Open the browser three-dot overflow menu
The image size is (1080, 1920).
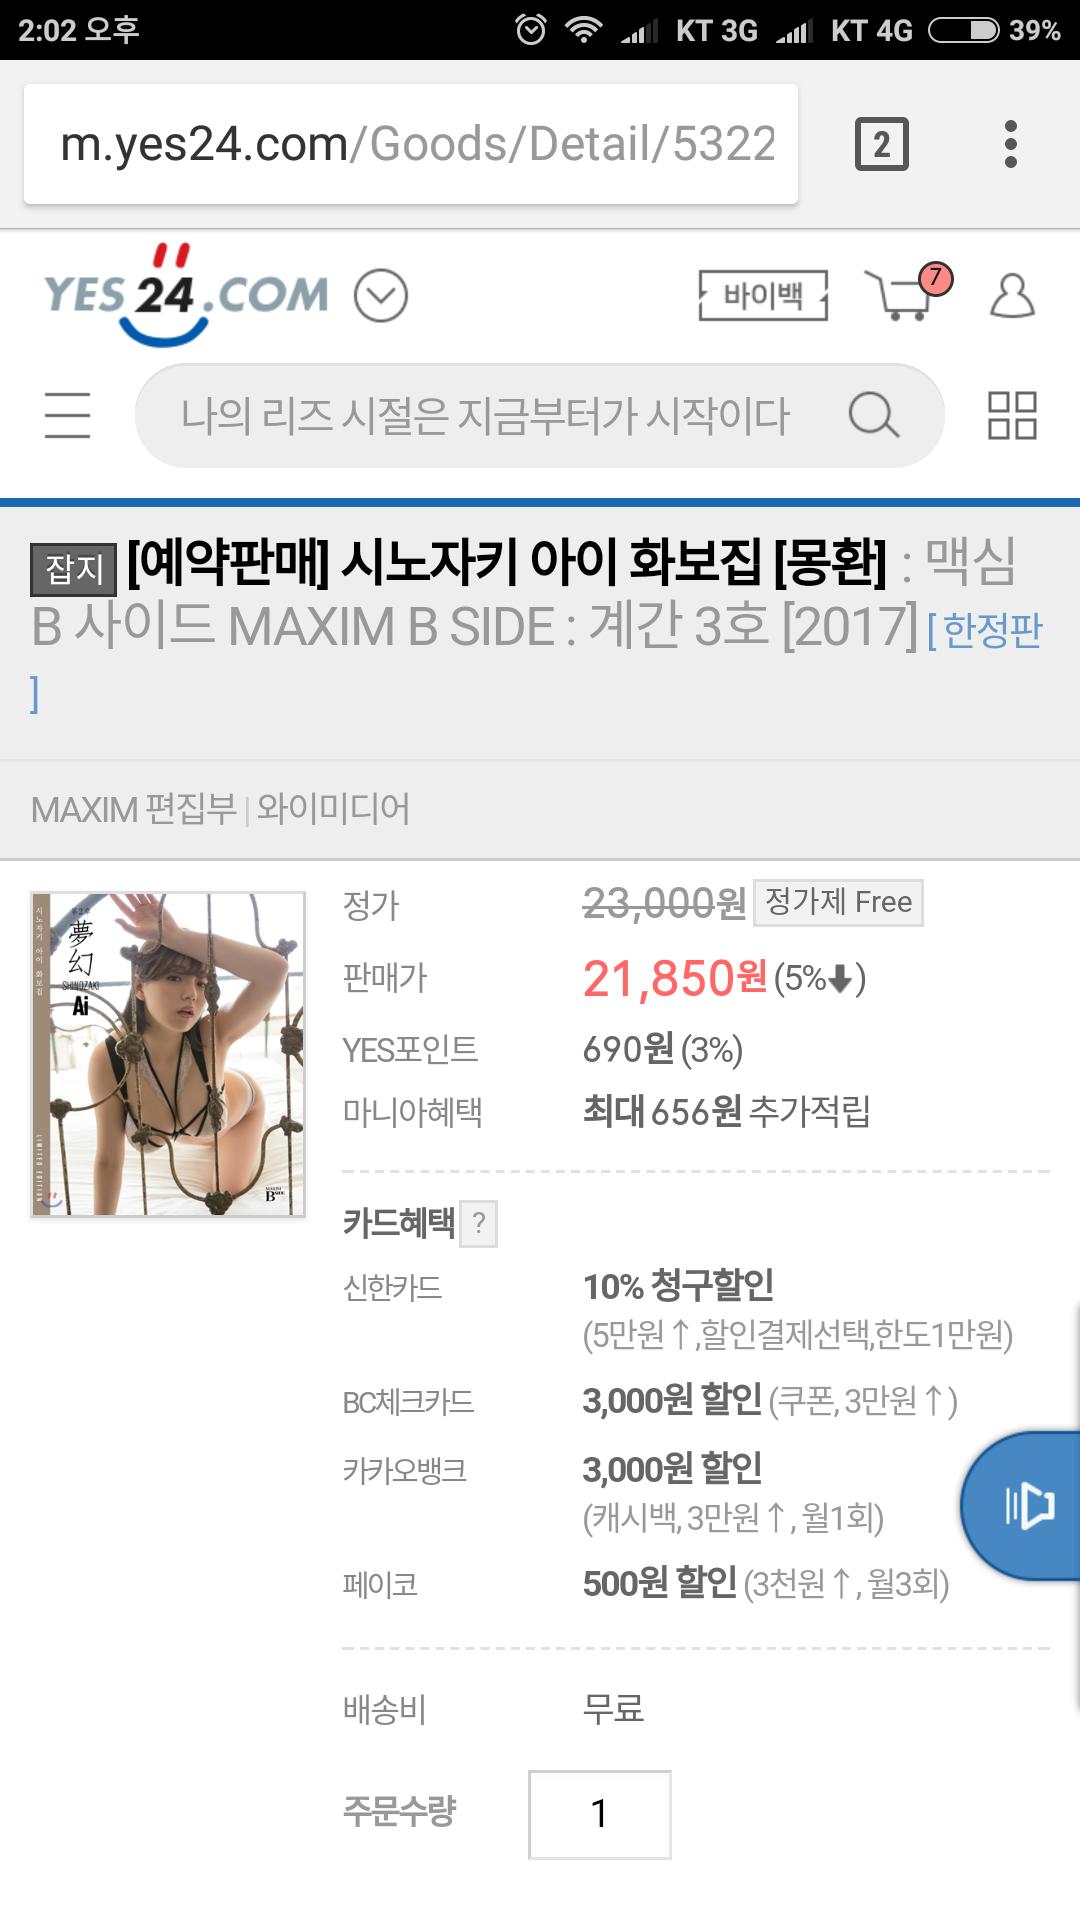coord(1011,144)
